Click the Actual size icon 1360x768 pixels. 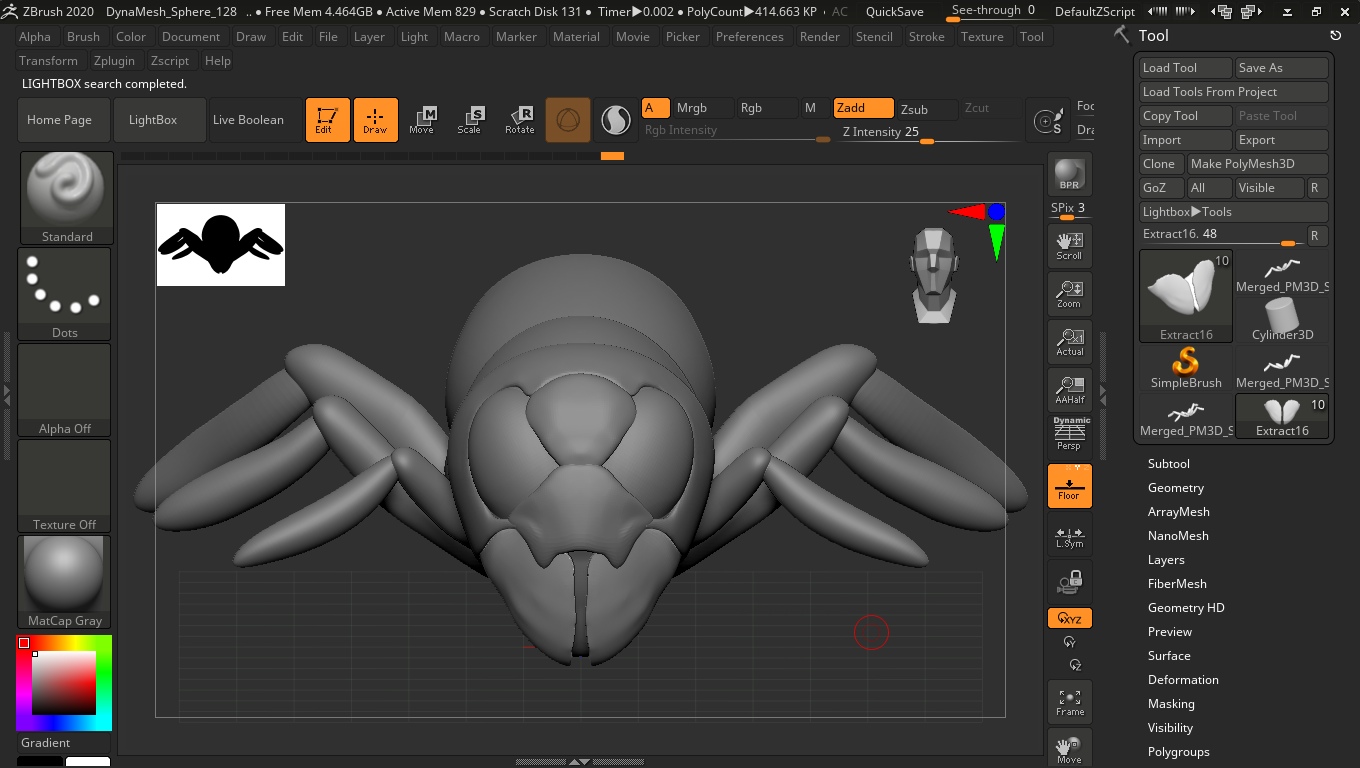[x=1069, y=342]
